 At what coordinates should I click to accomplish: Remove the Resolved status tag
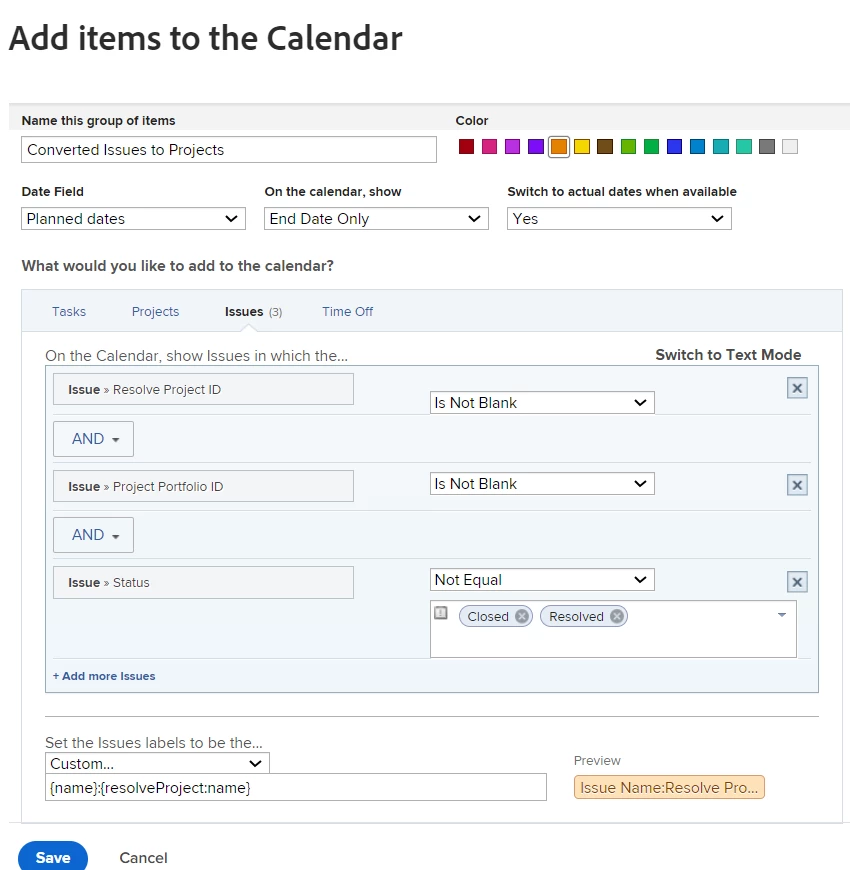pyautogui.click(x=617, y=617)
